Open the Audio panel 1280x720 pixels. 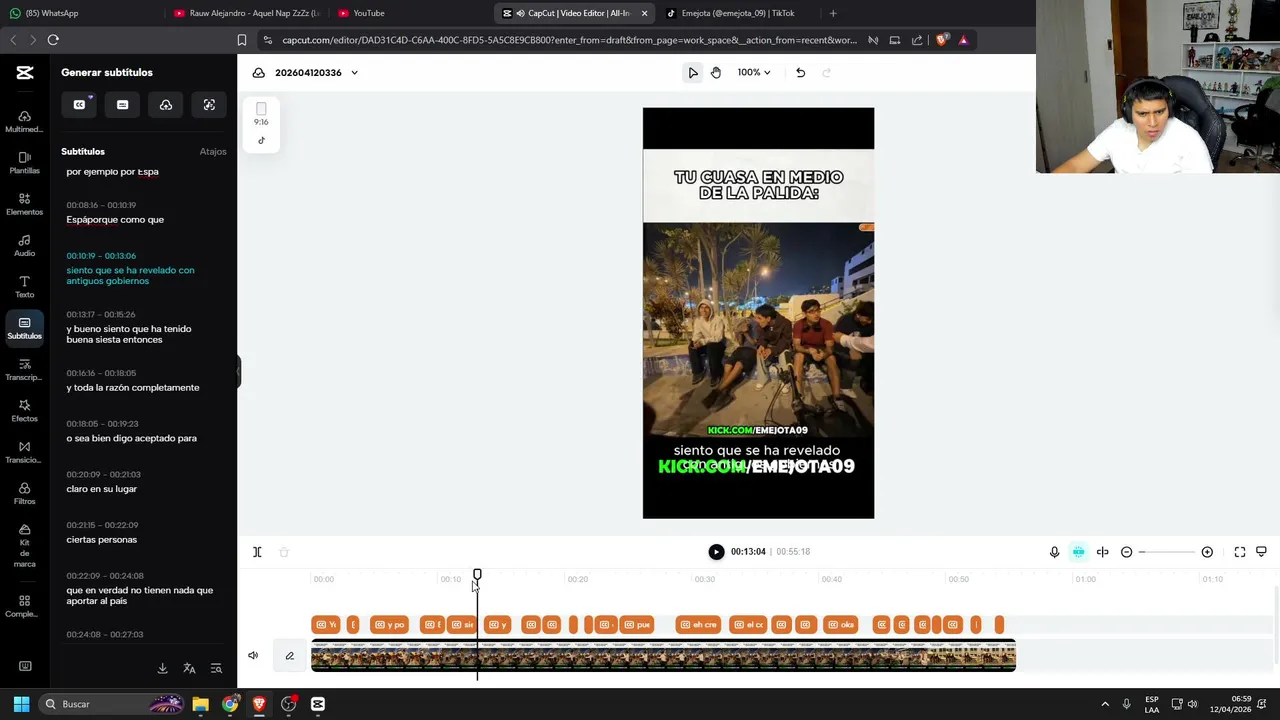24,245
